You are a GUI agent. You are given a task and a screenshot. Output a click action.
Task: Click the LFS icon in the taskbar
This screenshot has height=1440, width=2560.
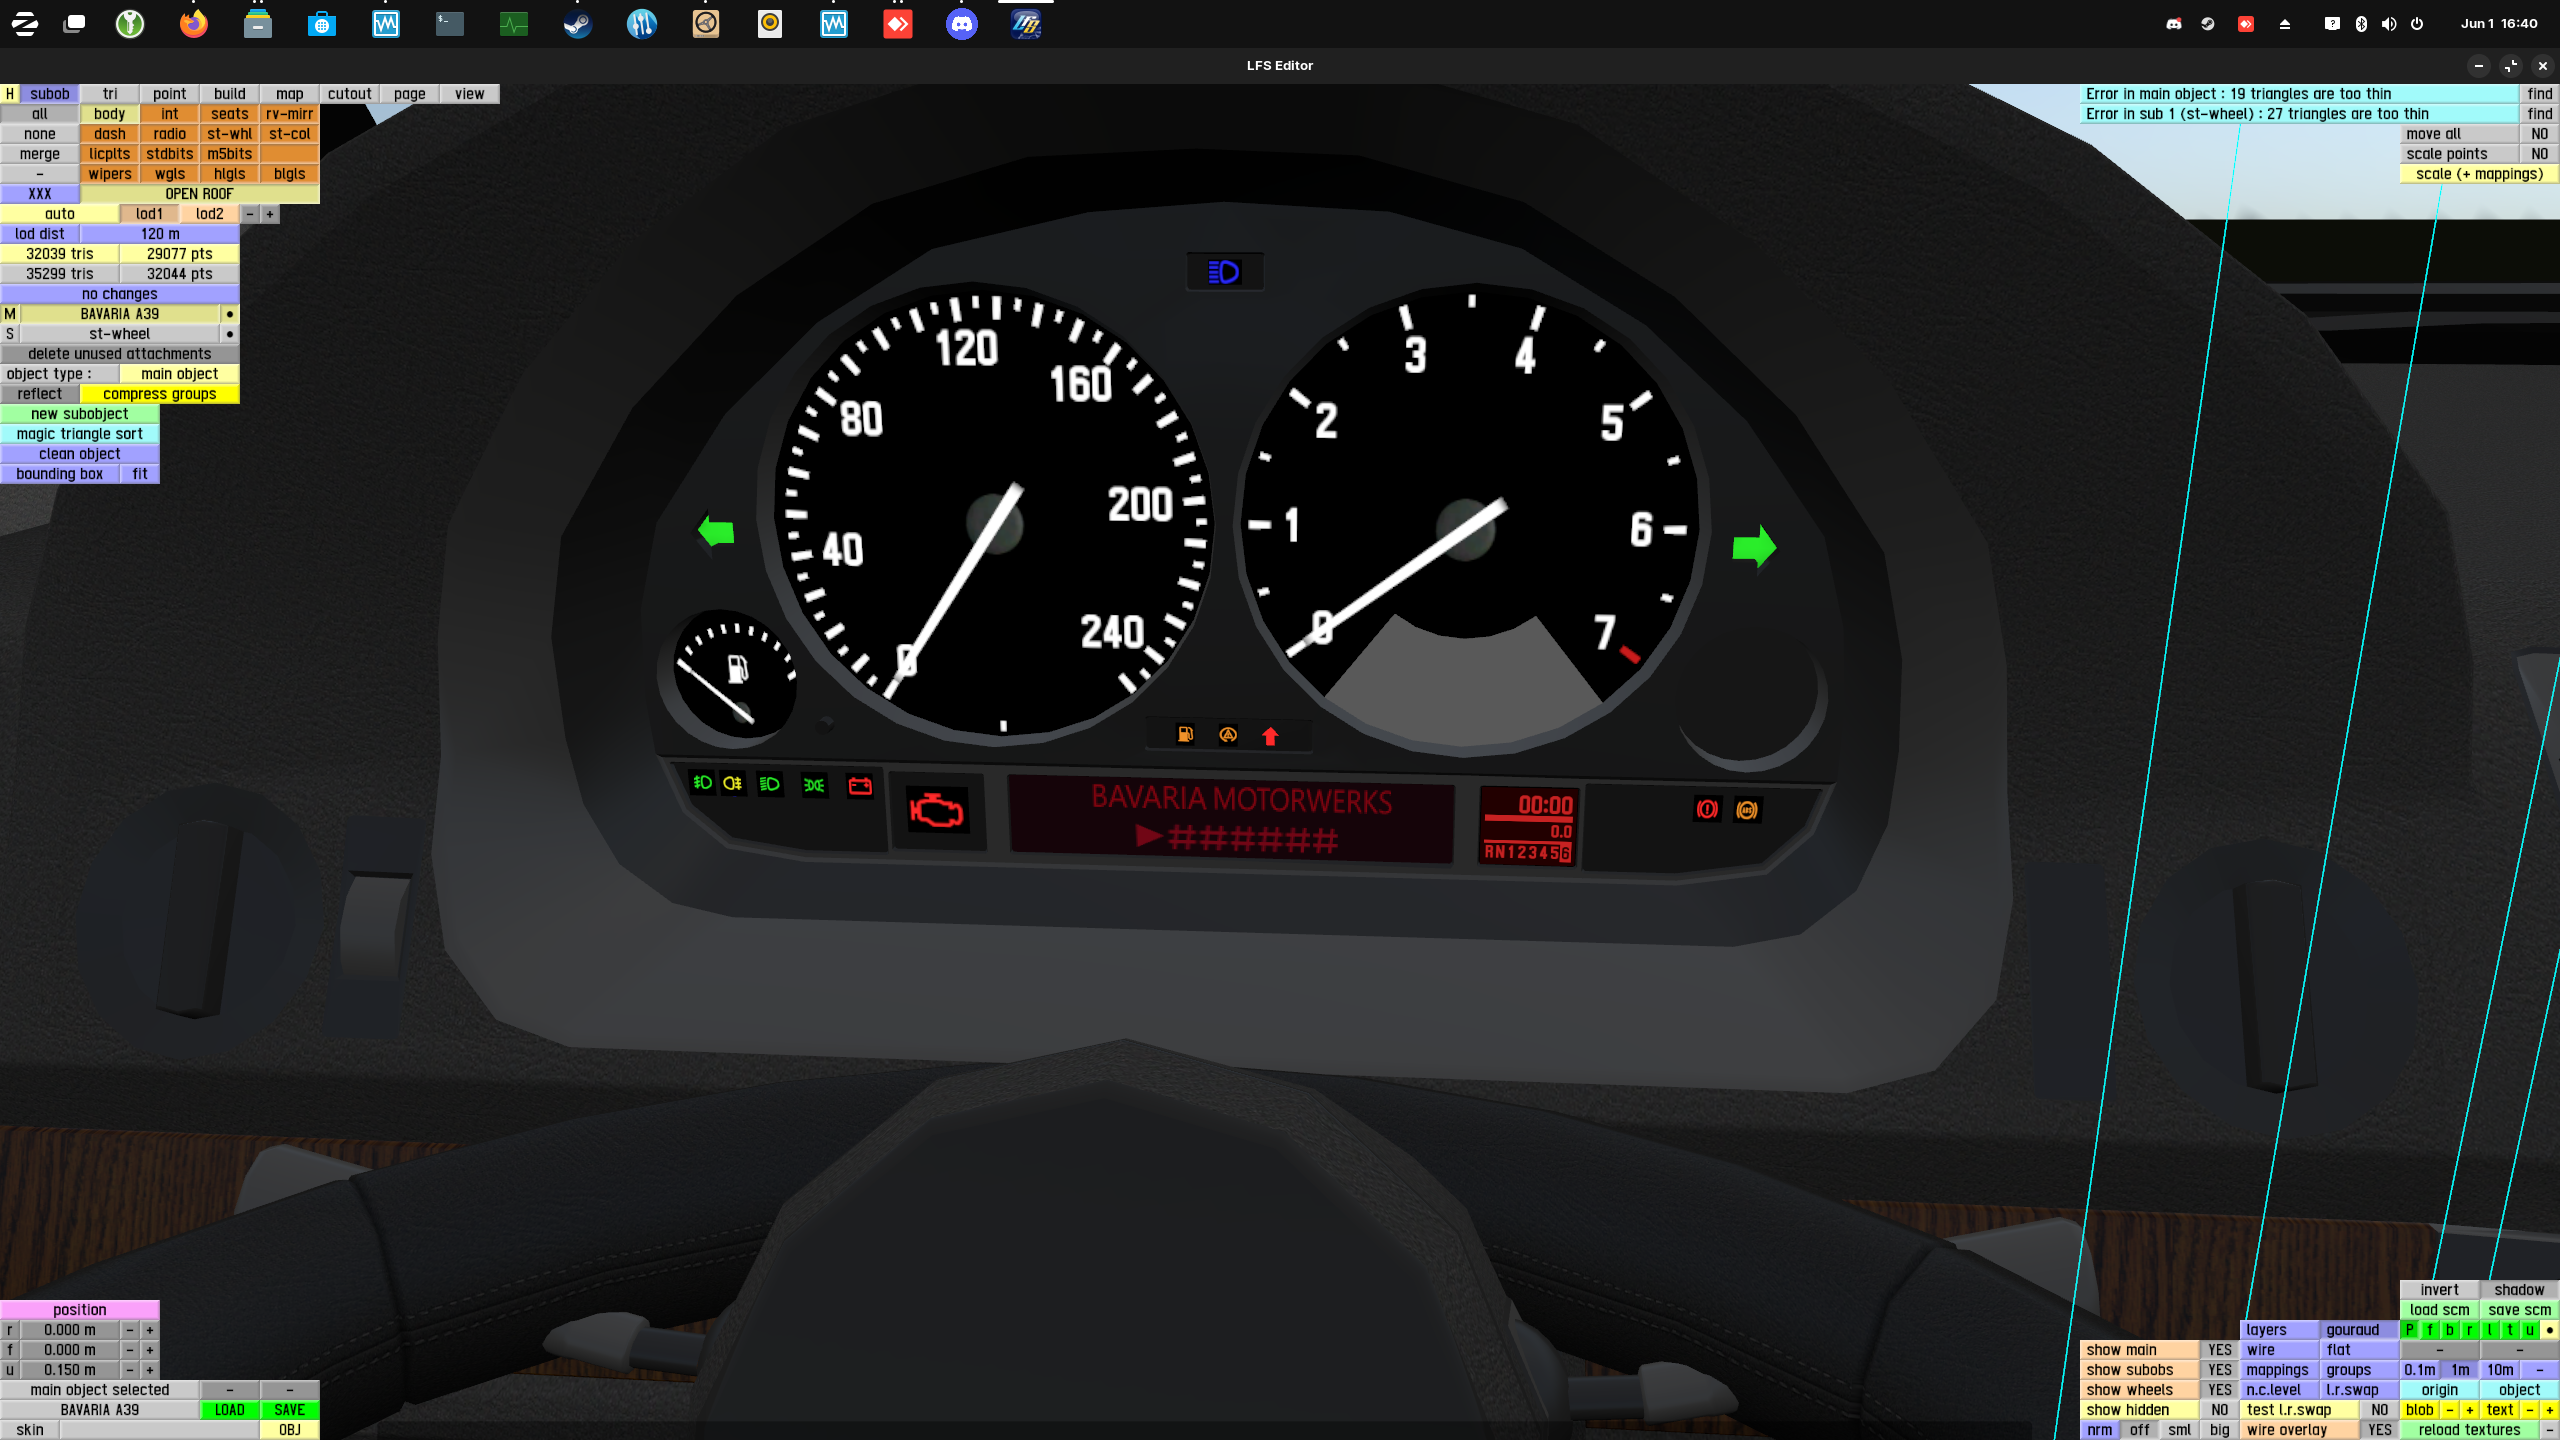[x=1026, y=24]
